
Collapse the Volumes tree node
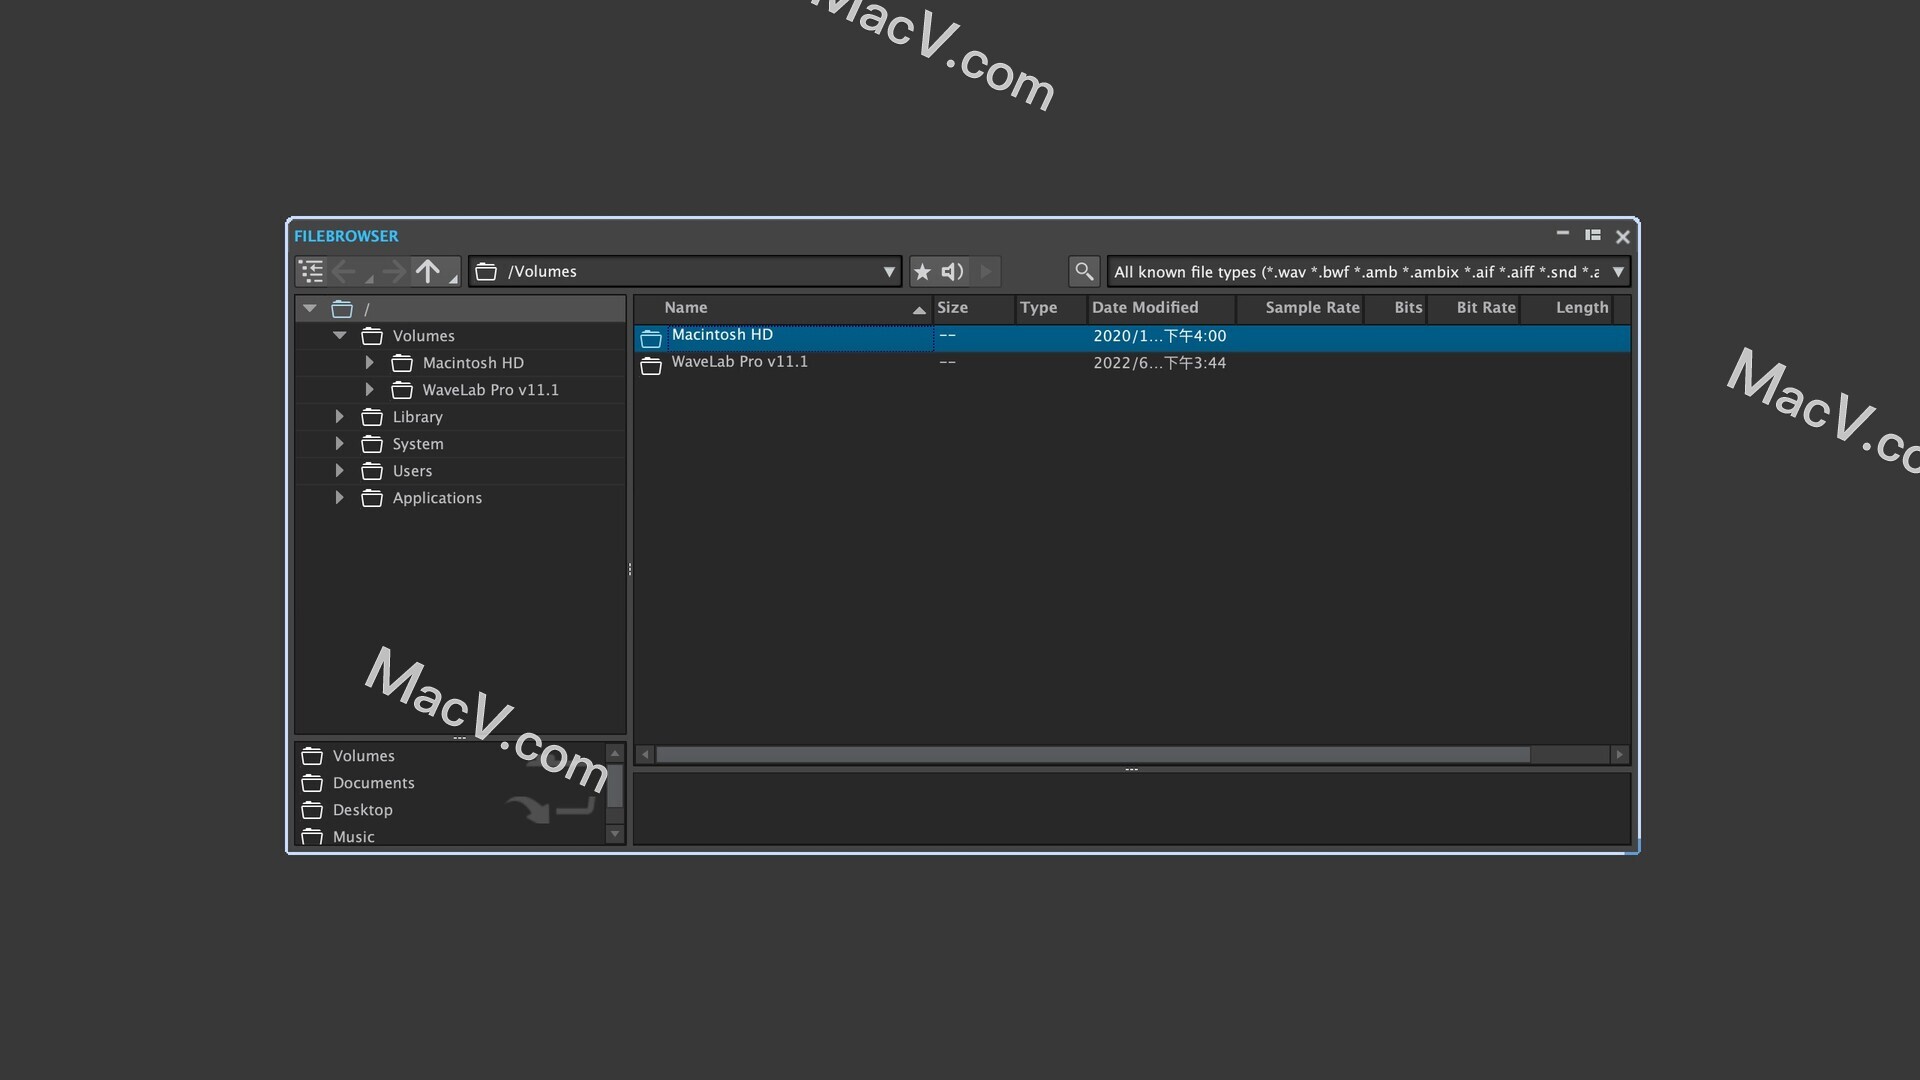click(340, 336)
